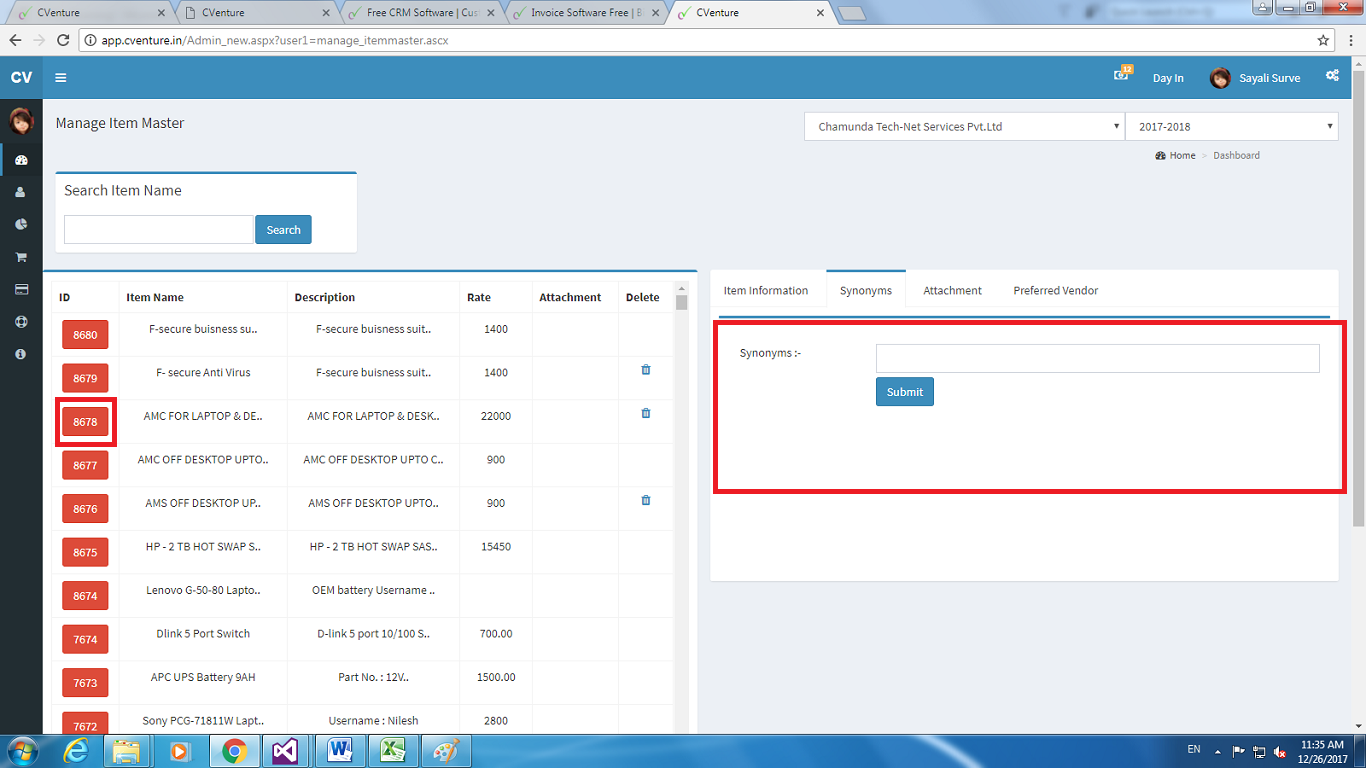This screenshot has width=1366, height=768.
Task: Click the APC UPS Battery 9AH item name
Action: click(x=203, y=677)
